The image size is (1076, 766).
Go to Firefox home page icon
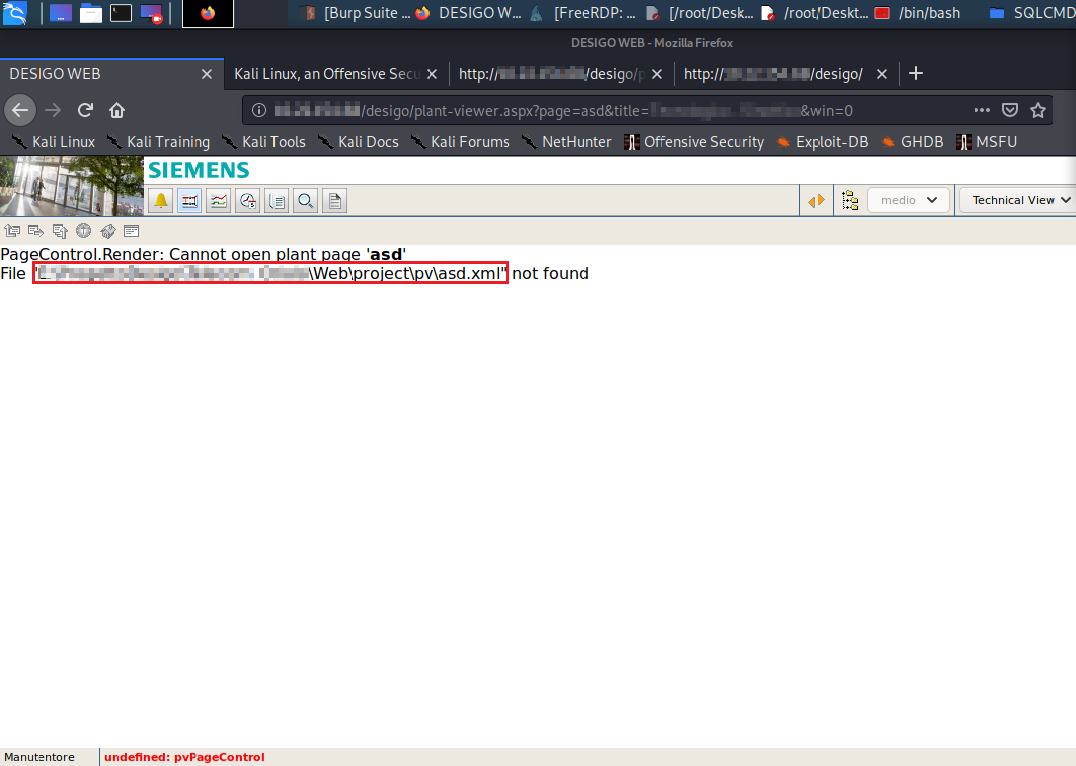coord(117,110)
